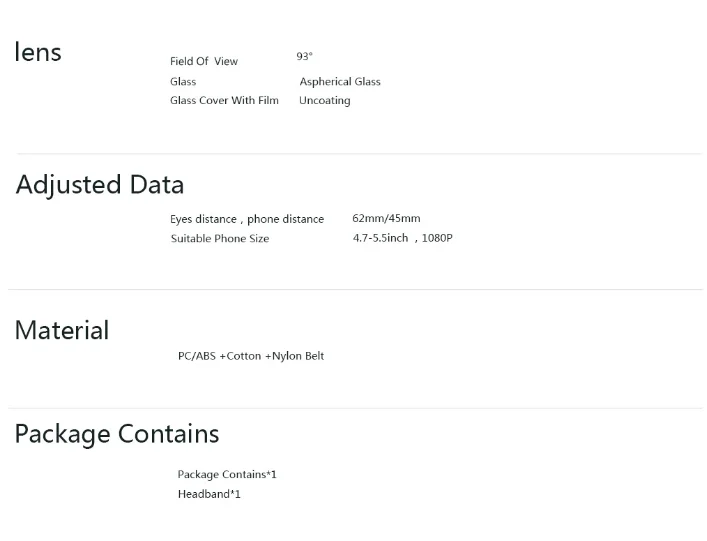Click the "Suitable Phone Size" label

pos(220,239)
